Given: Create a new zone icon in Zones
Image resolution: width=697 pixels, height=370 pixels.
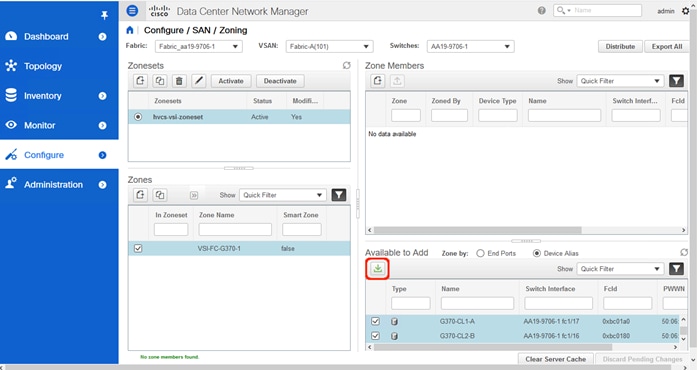Looking at the screenshot, I should 140,195.
